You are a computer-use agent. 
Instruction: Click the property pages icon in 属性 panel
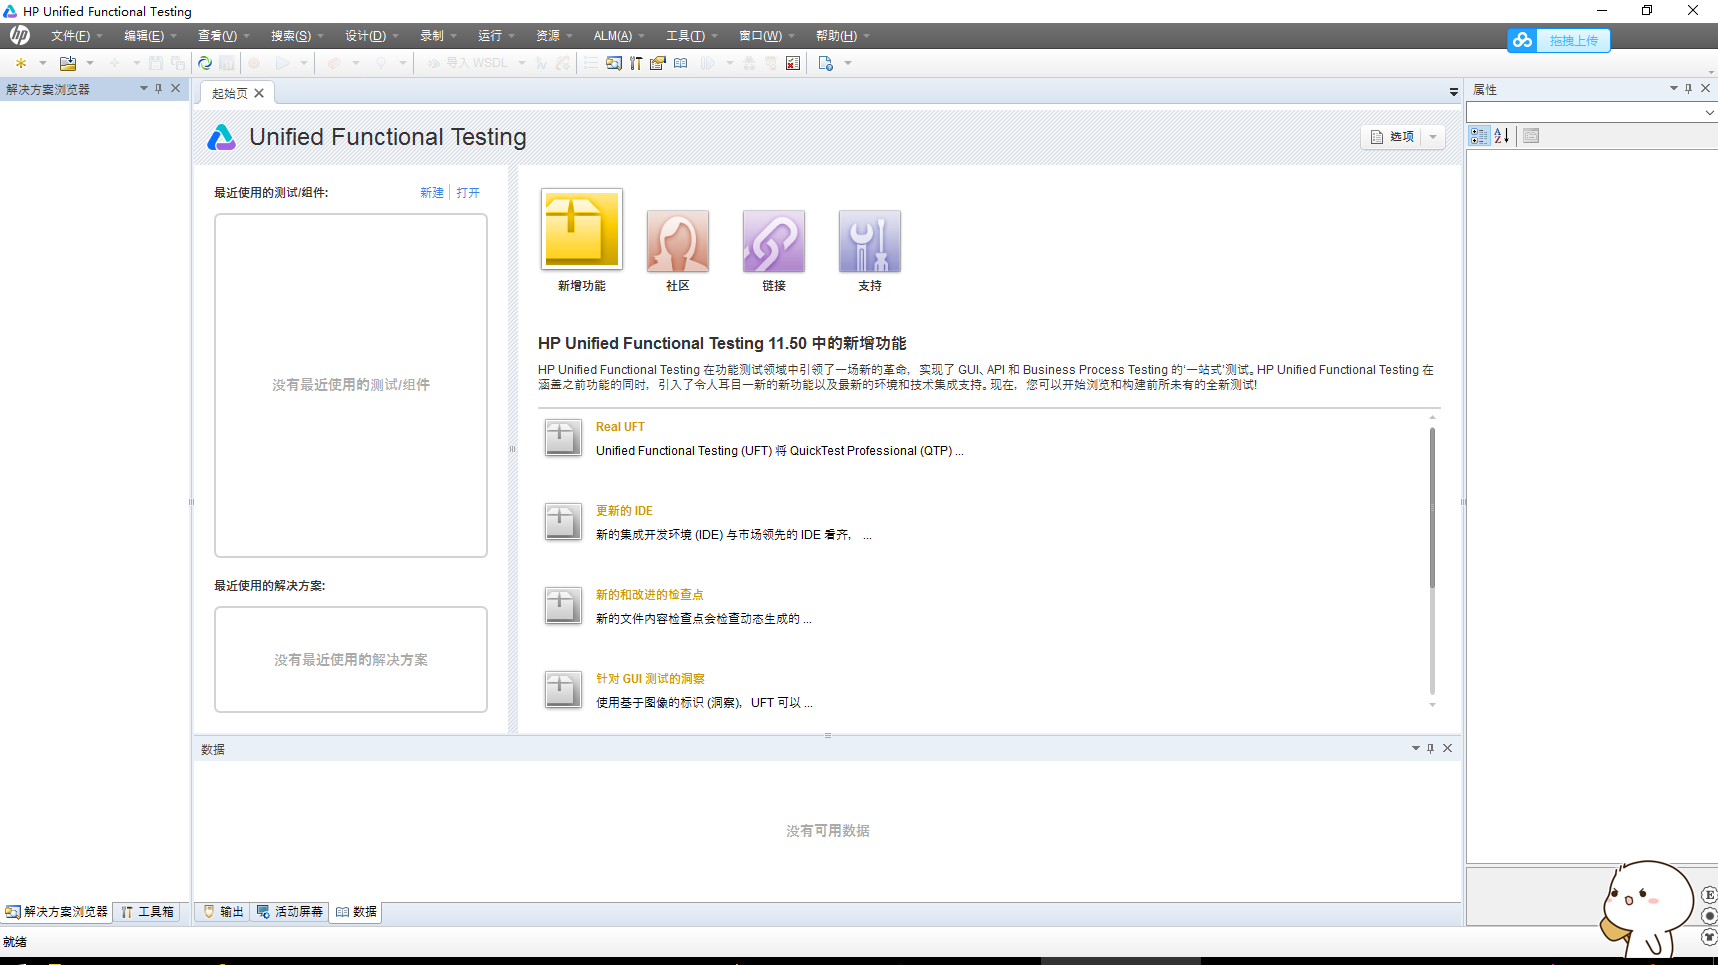(x=1531, y=136)
